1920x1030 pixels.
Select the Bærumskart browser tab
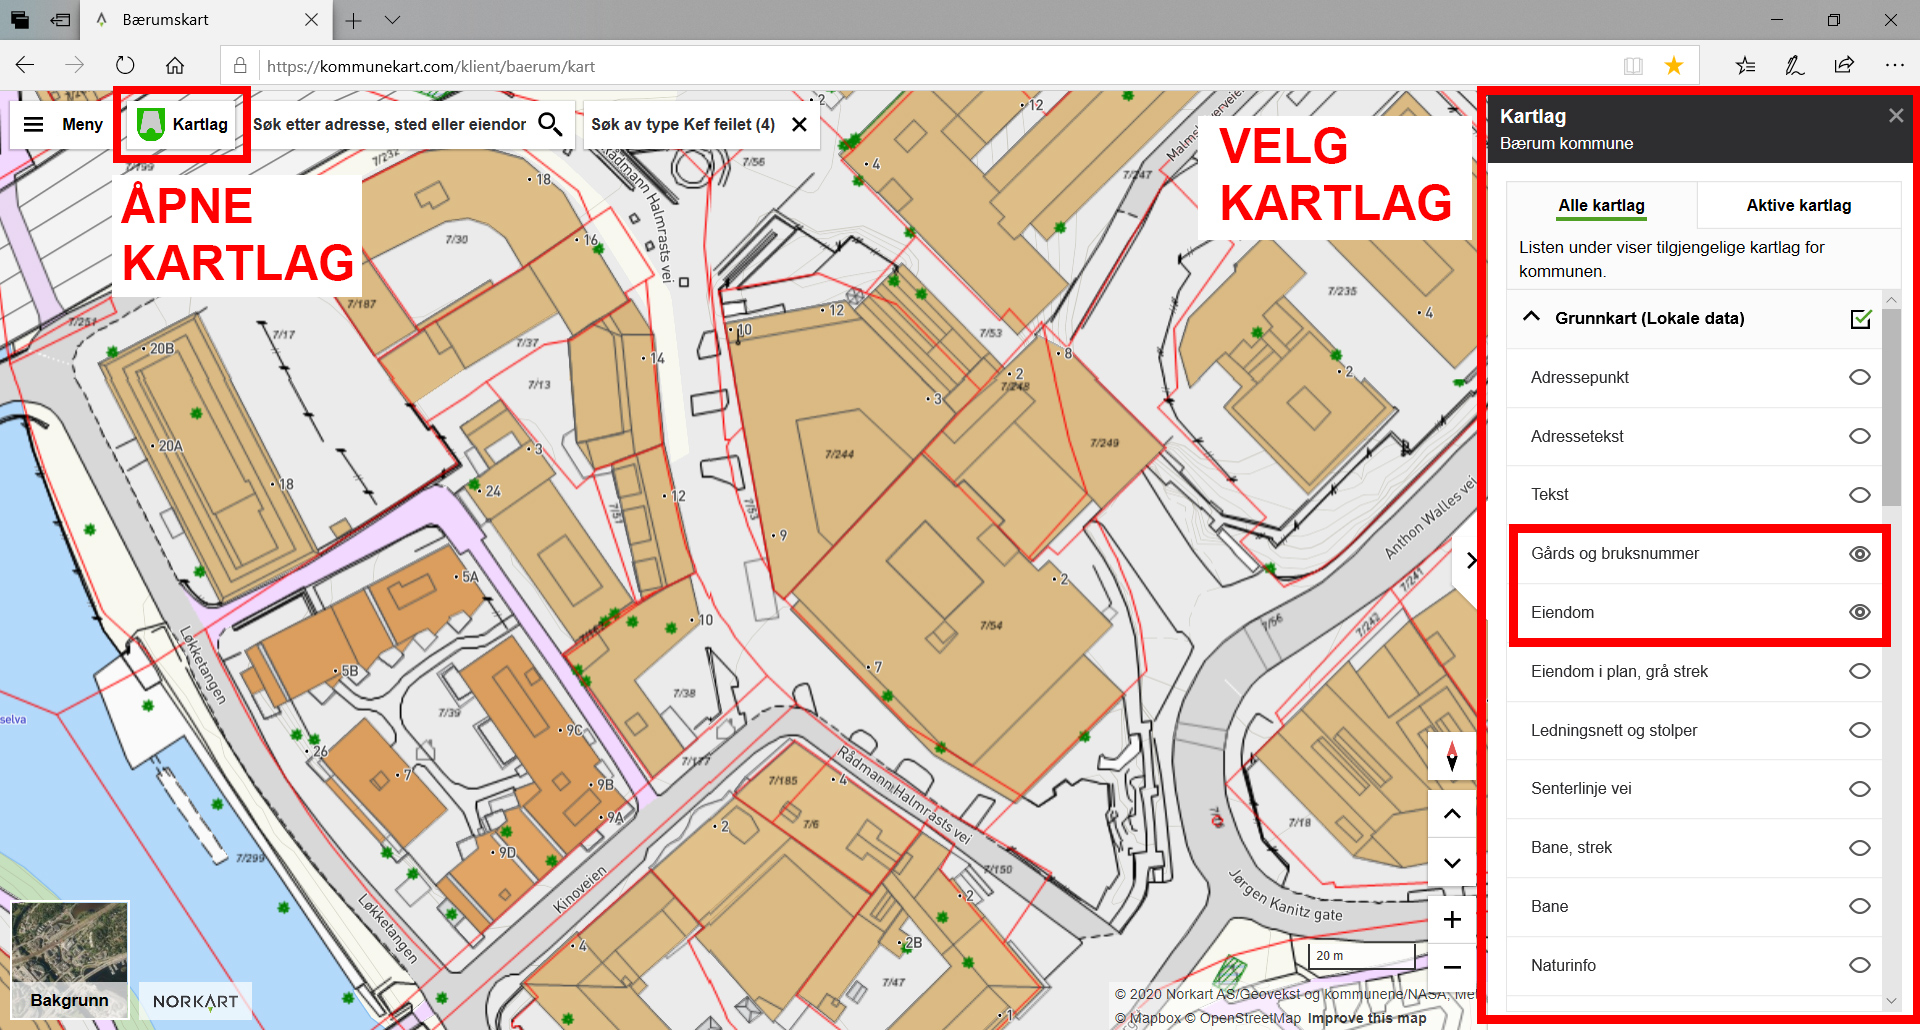(x=206, y=20)
